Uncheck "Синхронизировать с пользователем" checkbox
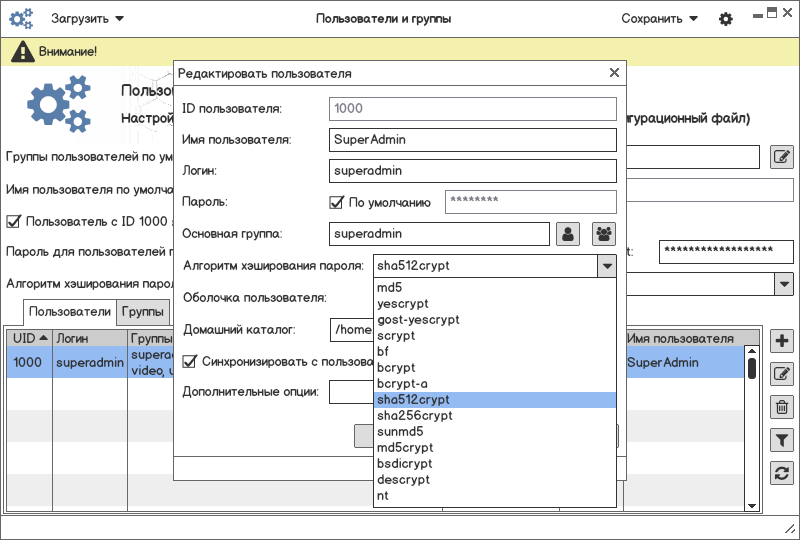 190,361
